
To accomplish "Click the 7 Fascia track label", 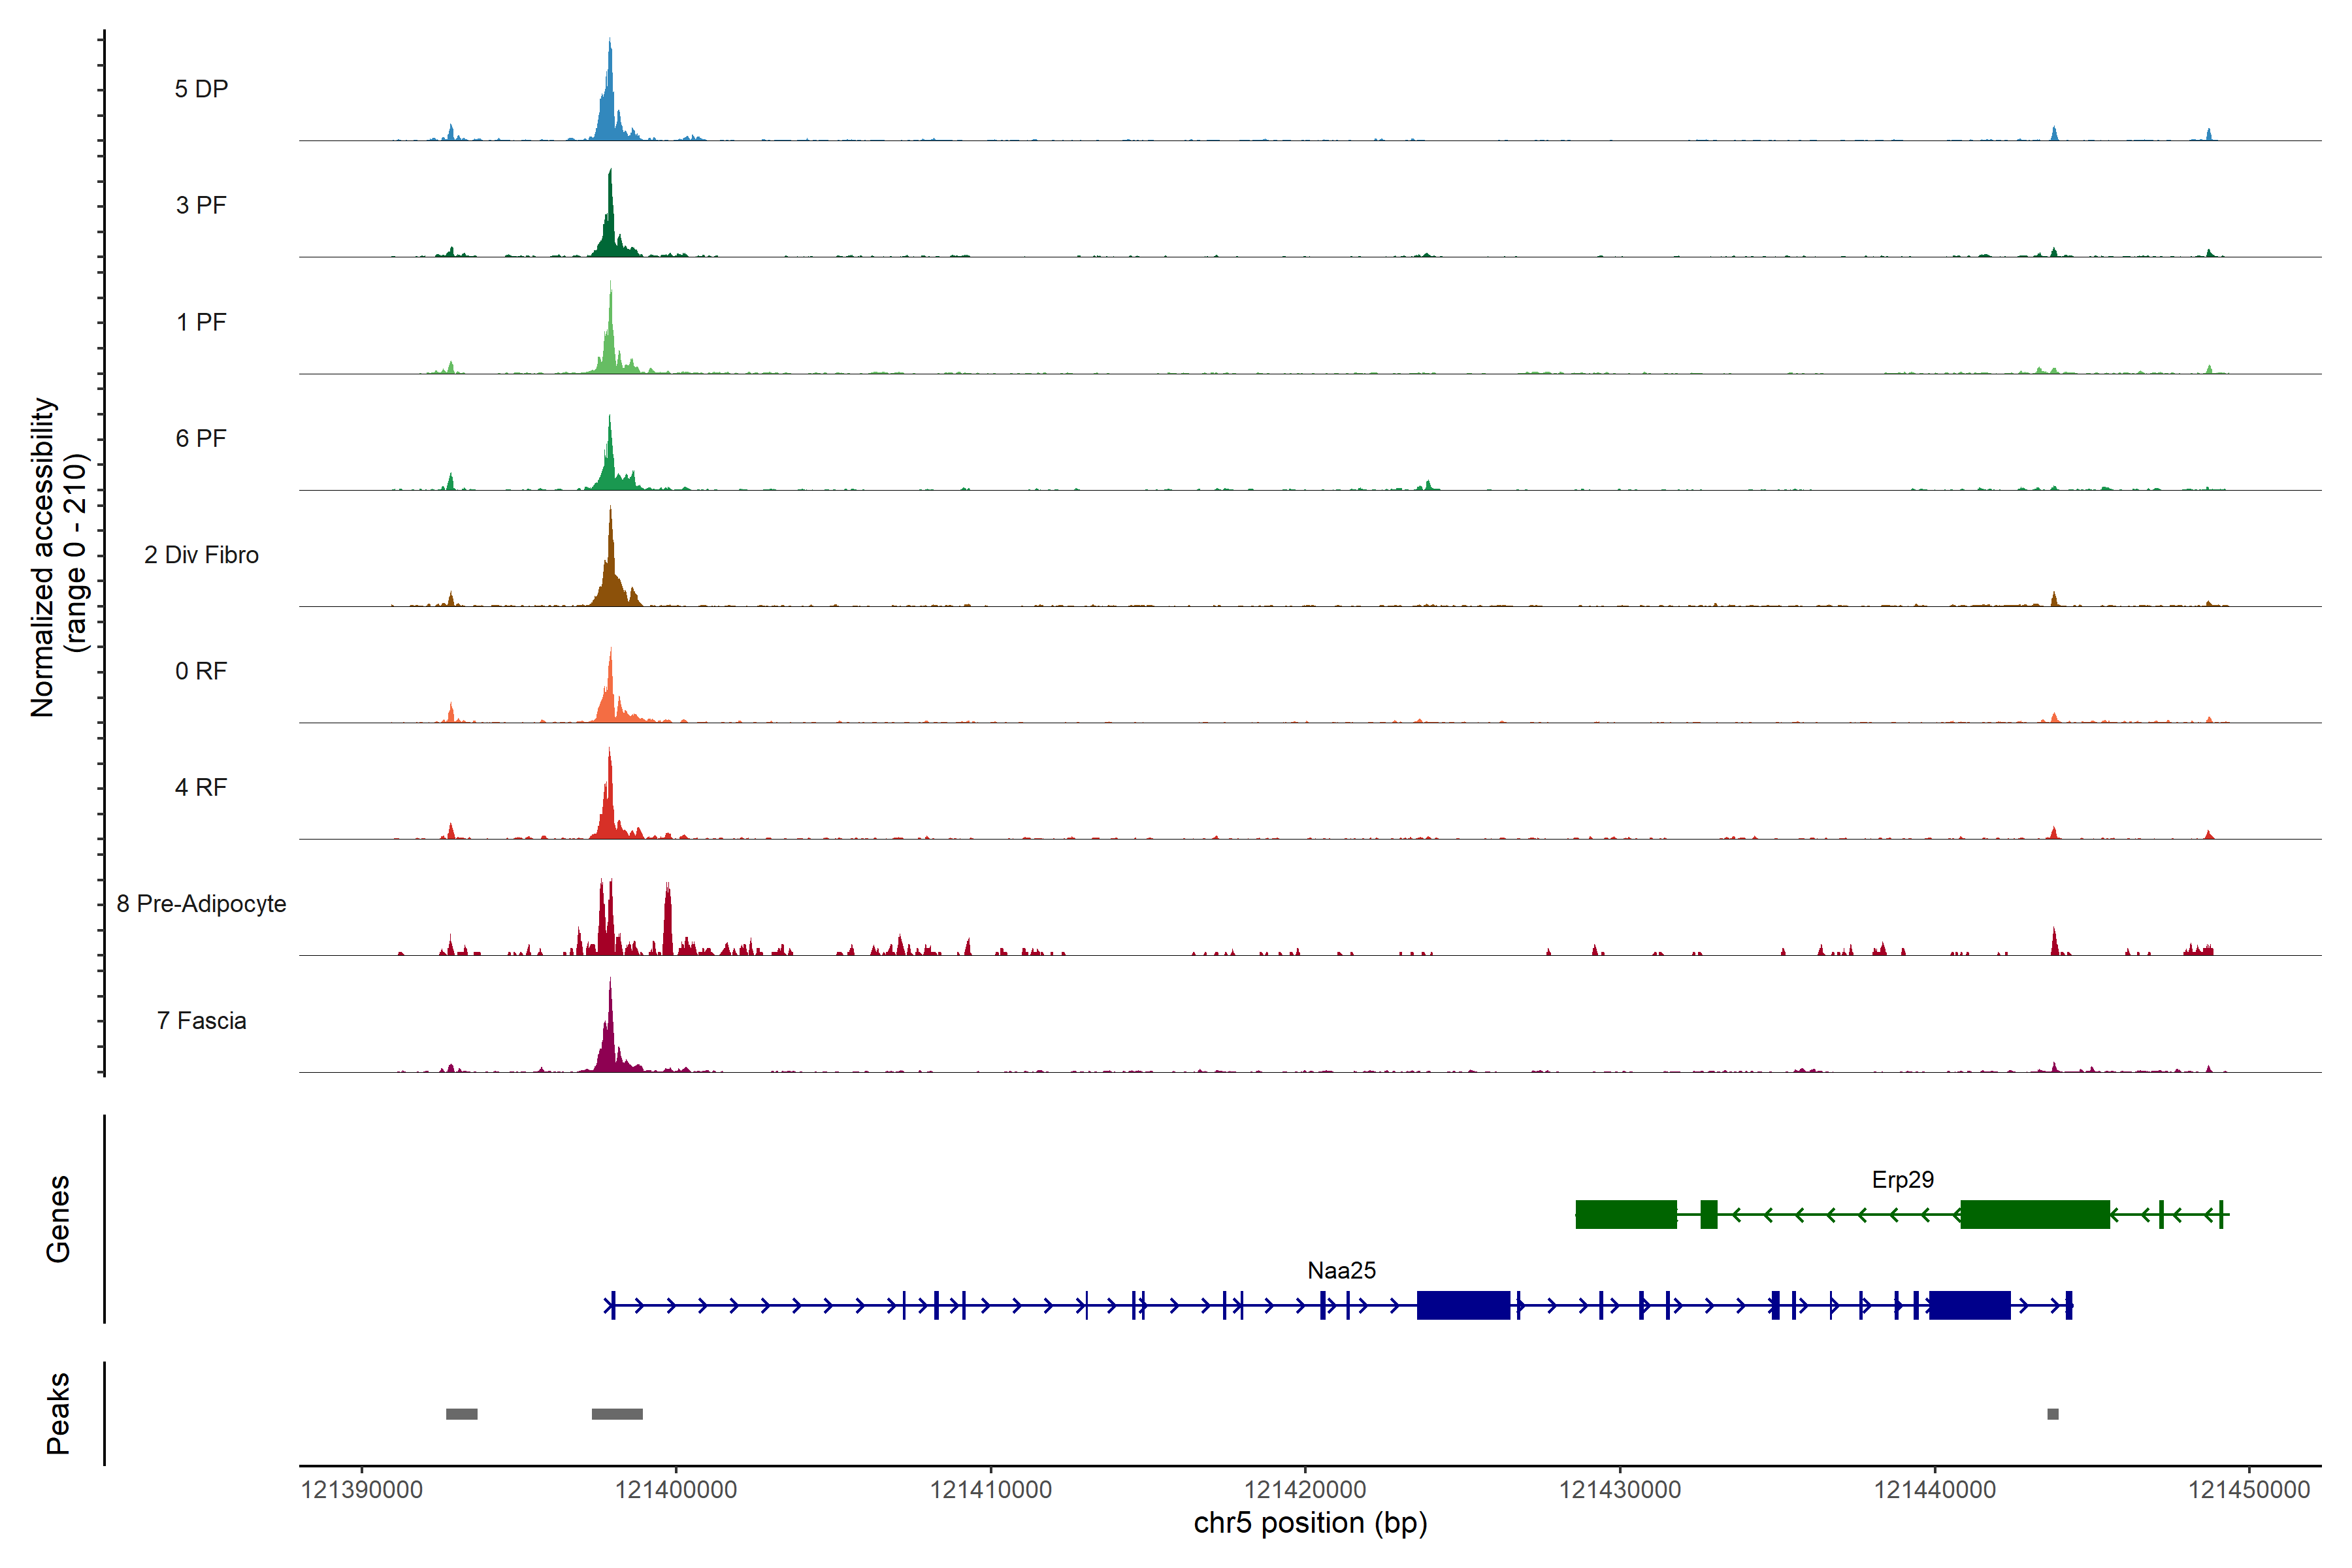I will (201, 1020).
